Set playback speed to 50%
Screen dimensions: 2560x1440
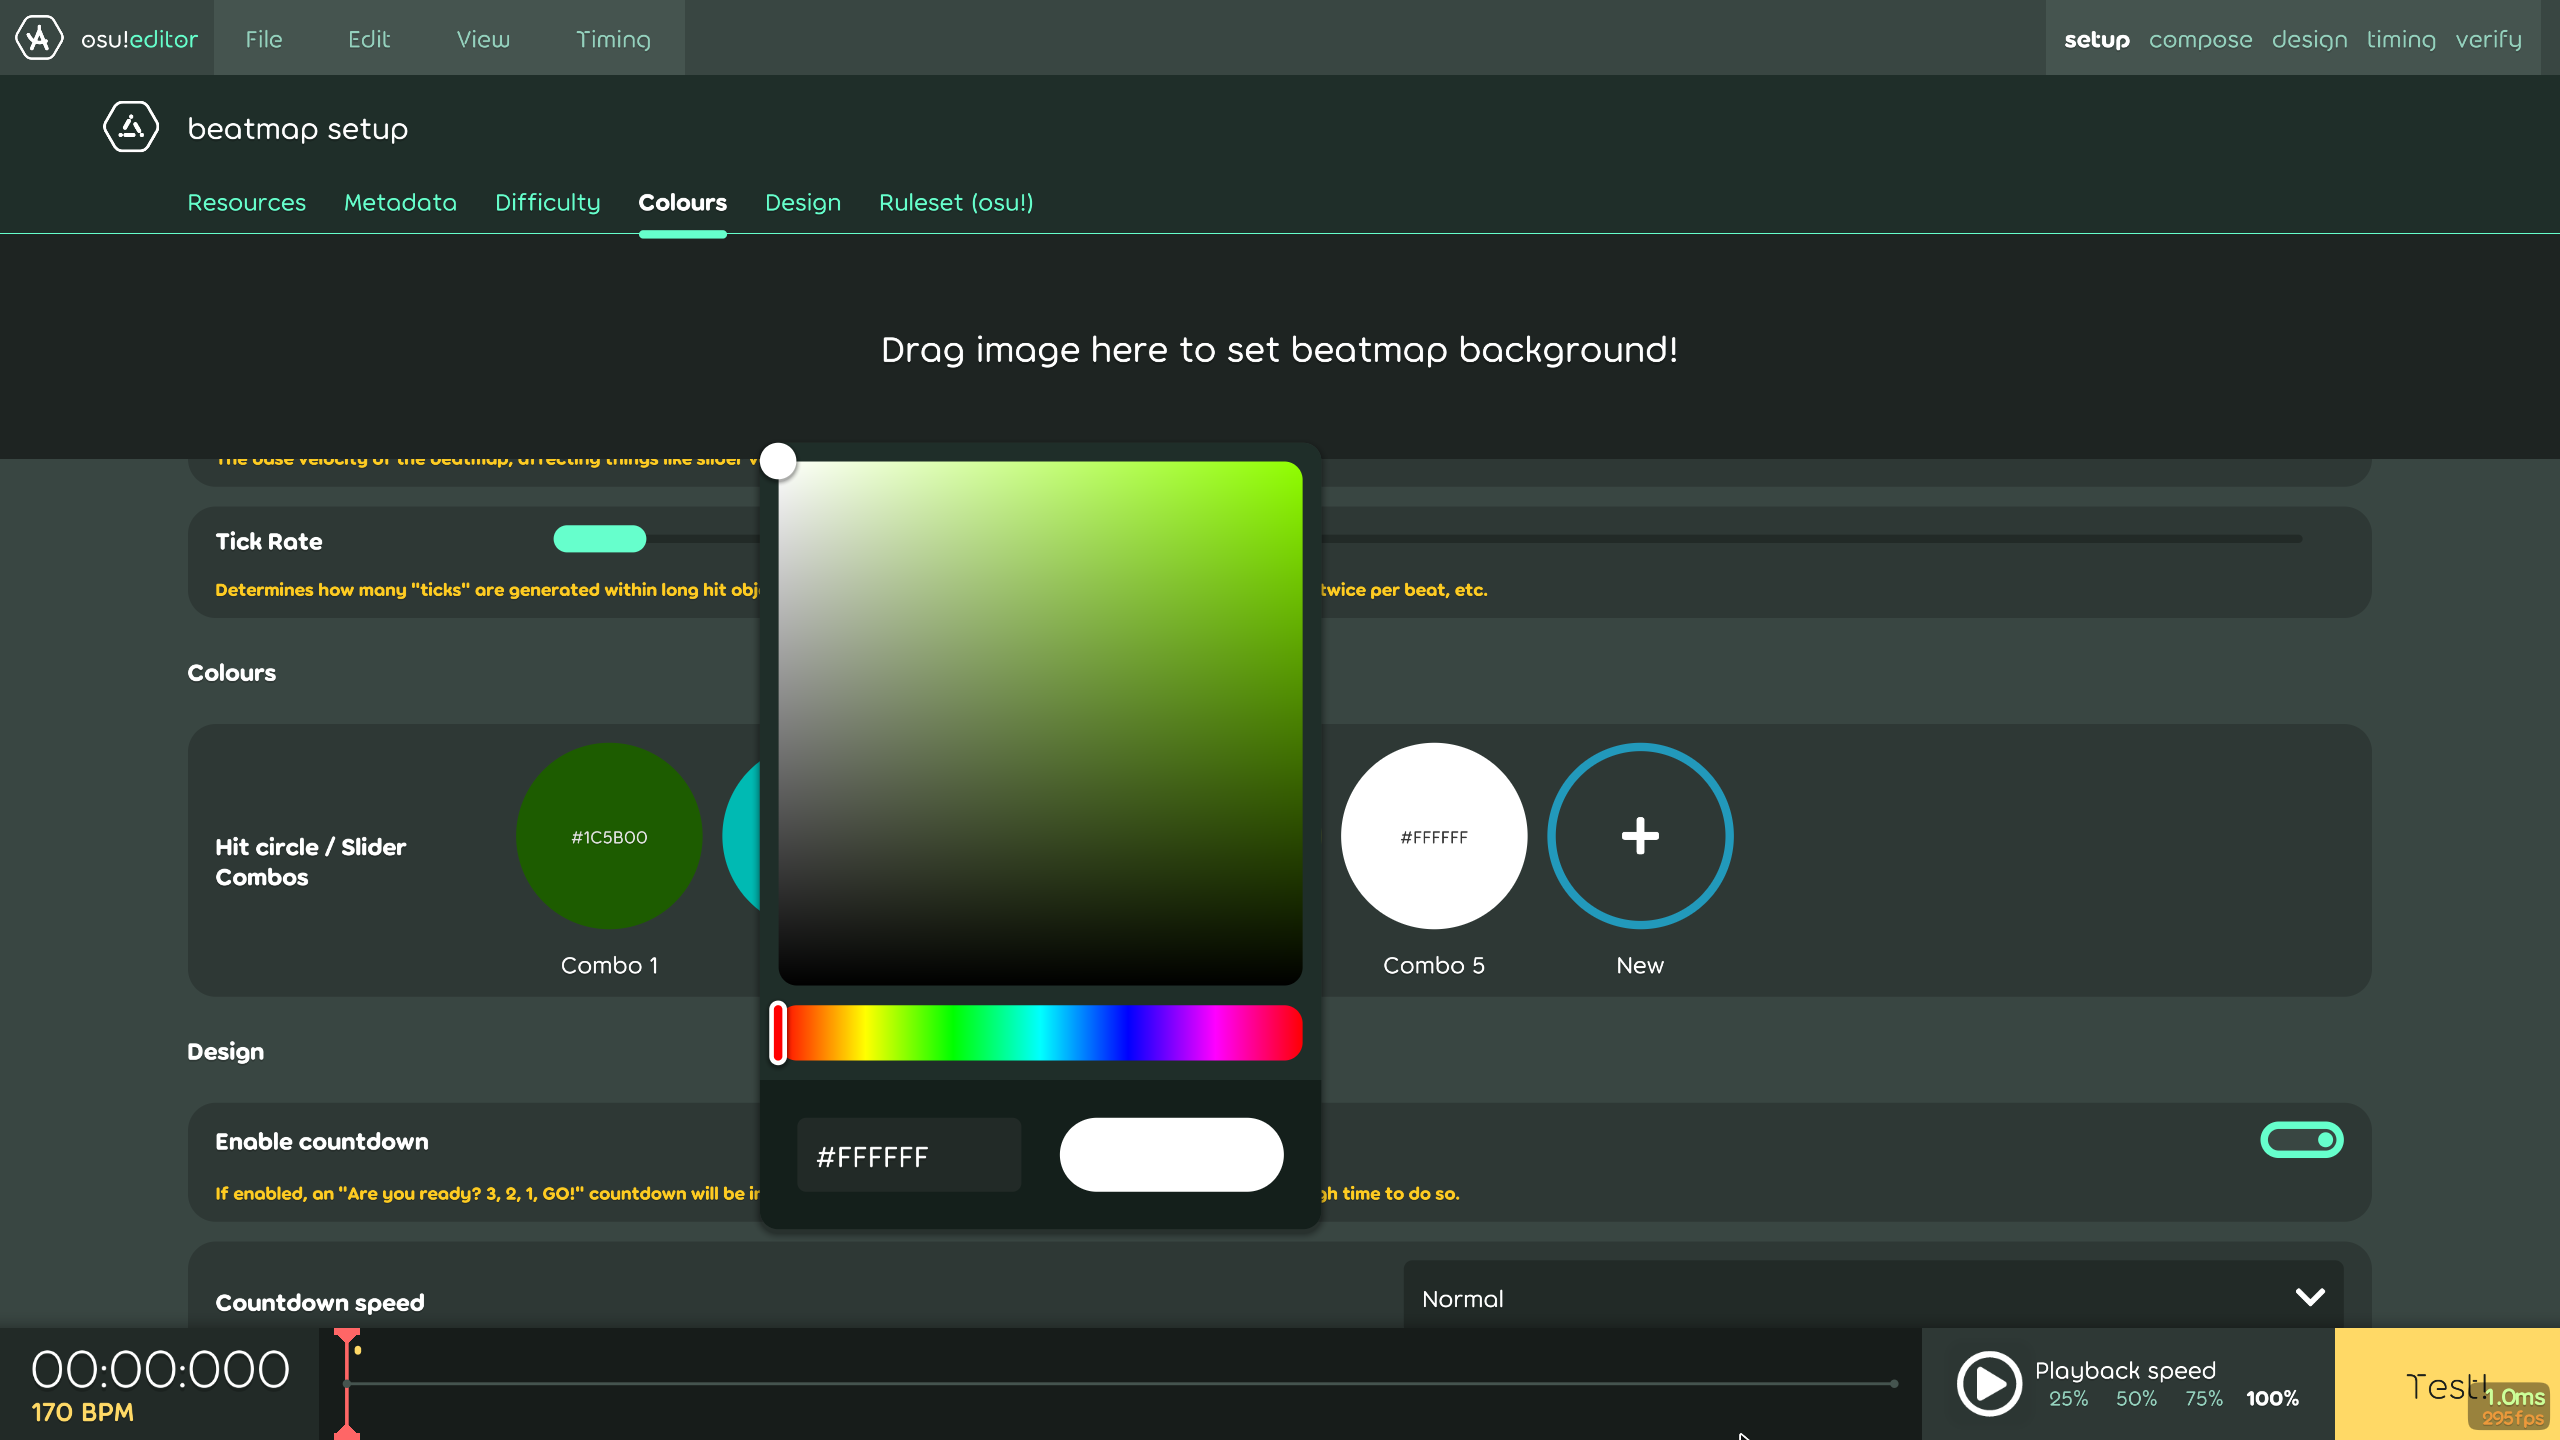click(x=2136, y=1398)
